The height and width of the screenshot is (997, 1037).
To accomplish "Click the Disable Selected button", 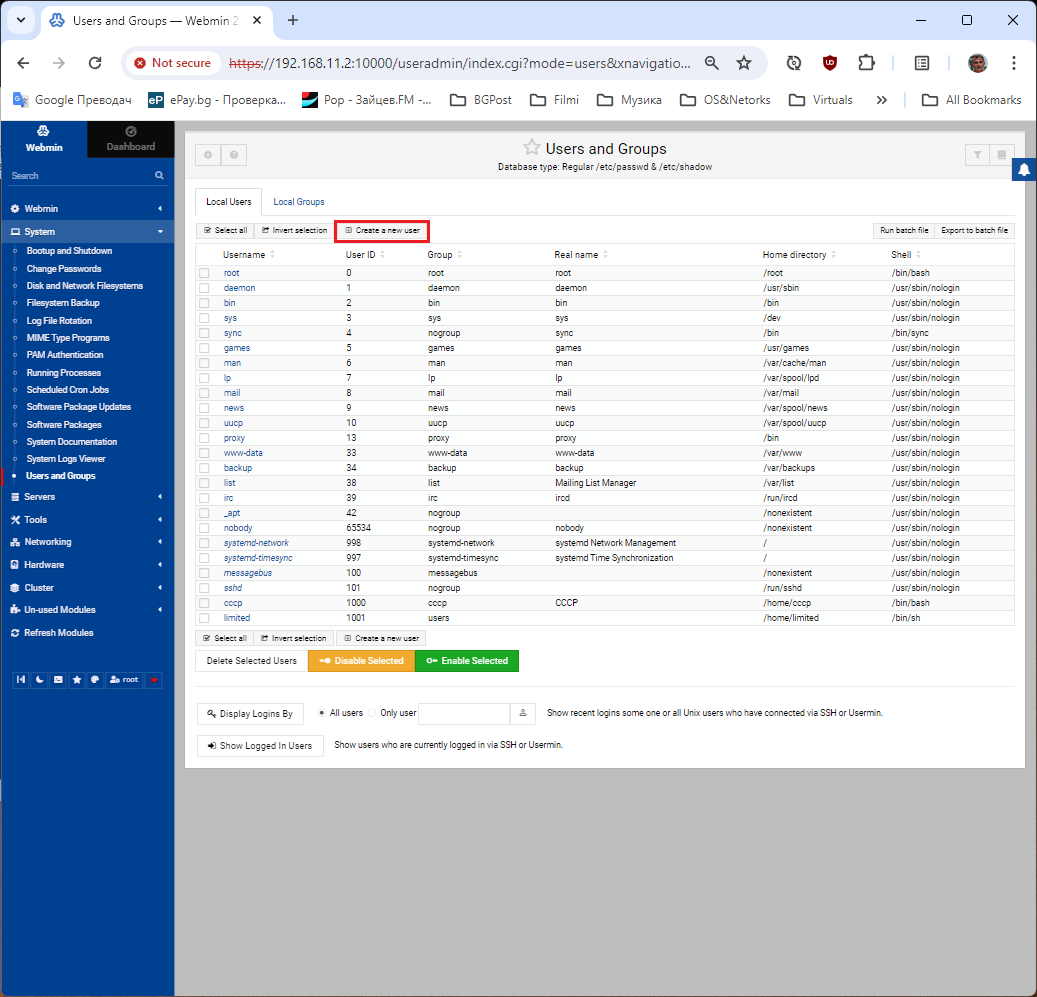I will [362, 661].
